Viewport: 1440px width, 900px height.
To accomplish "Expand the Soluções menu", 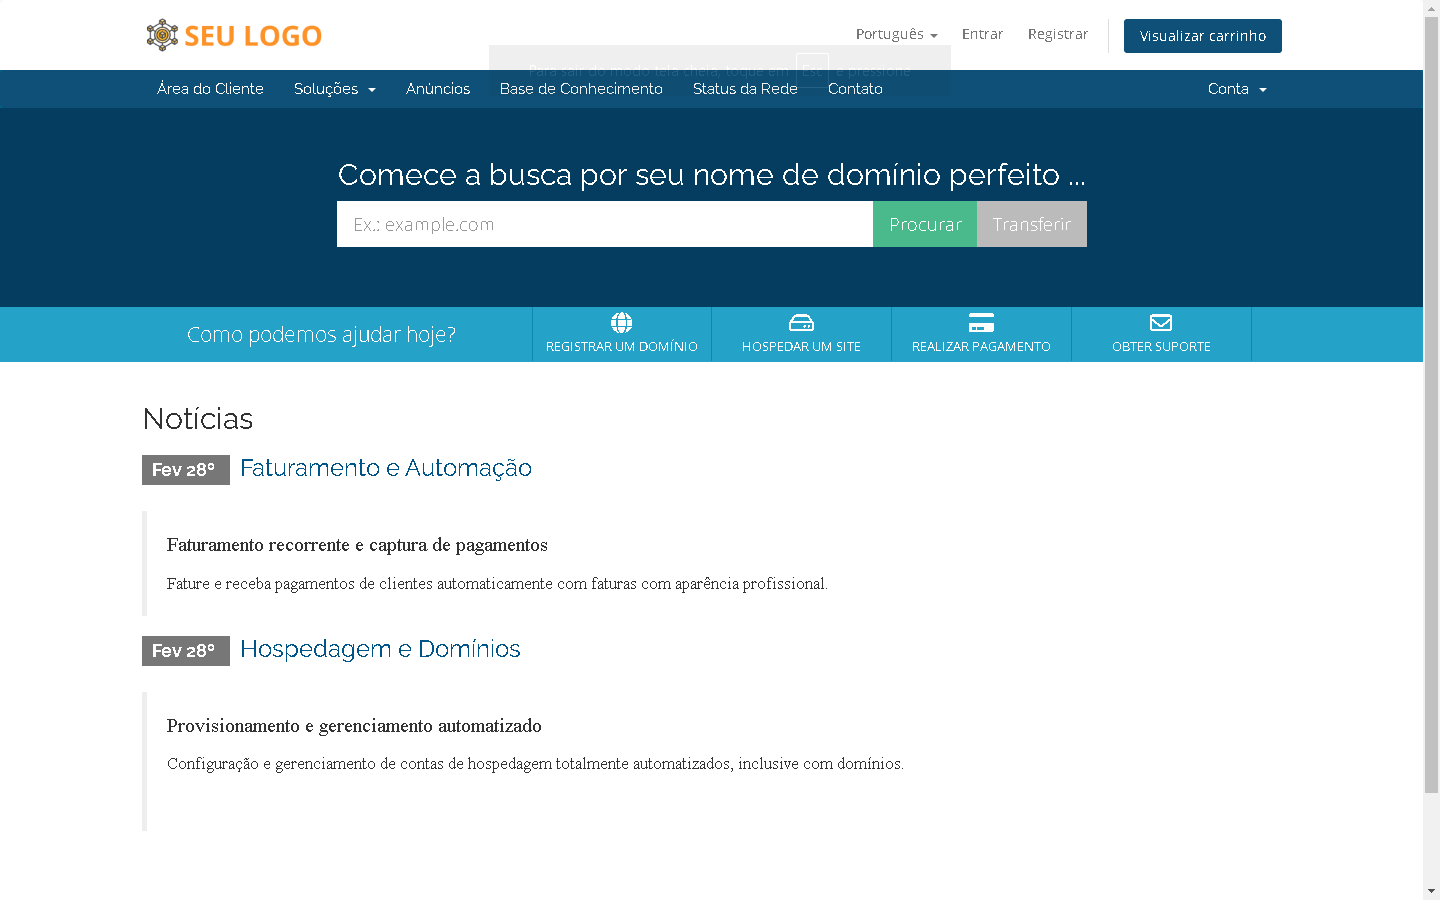I will [x=334, y=89].
